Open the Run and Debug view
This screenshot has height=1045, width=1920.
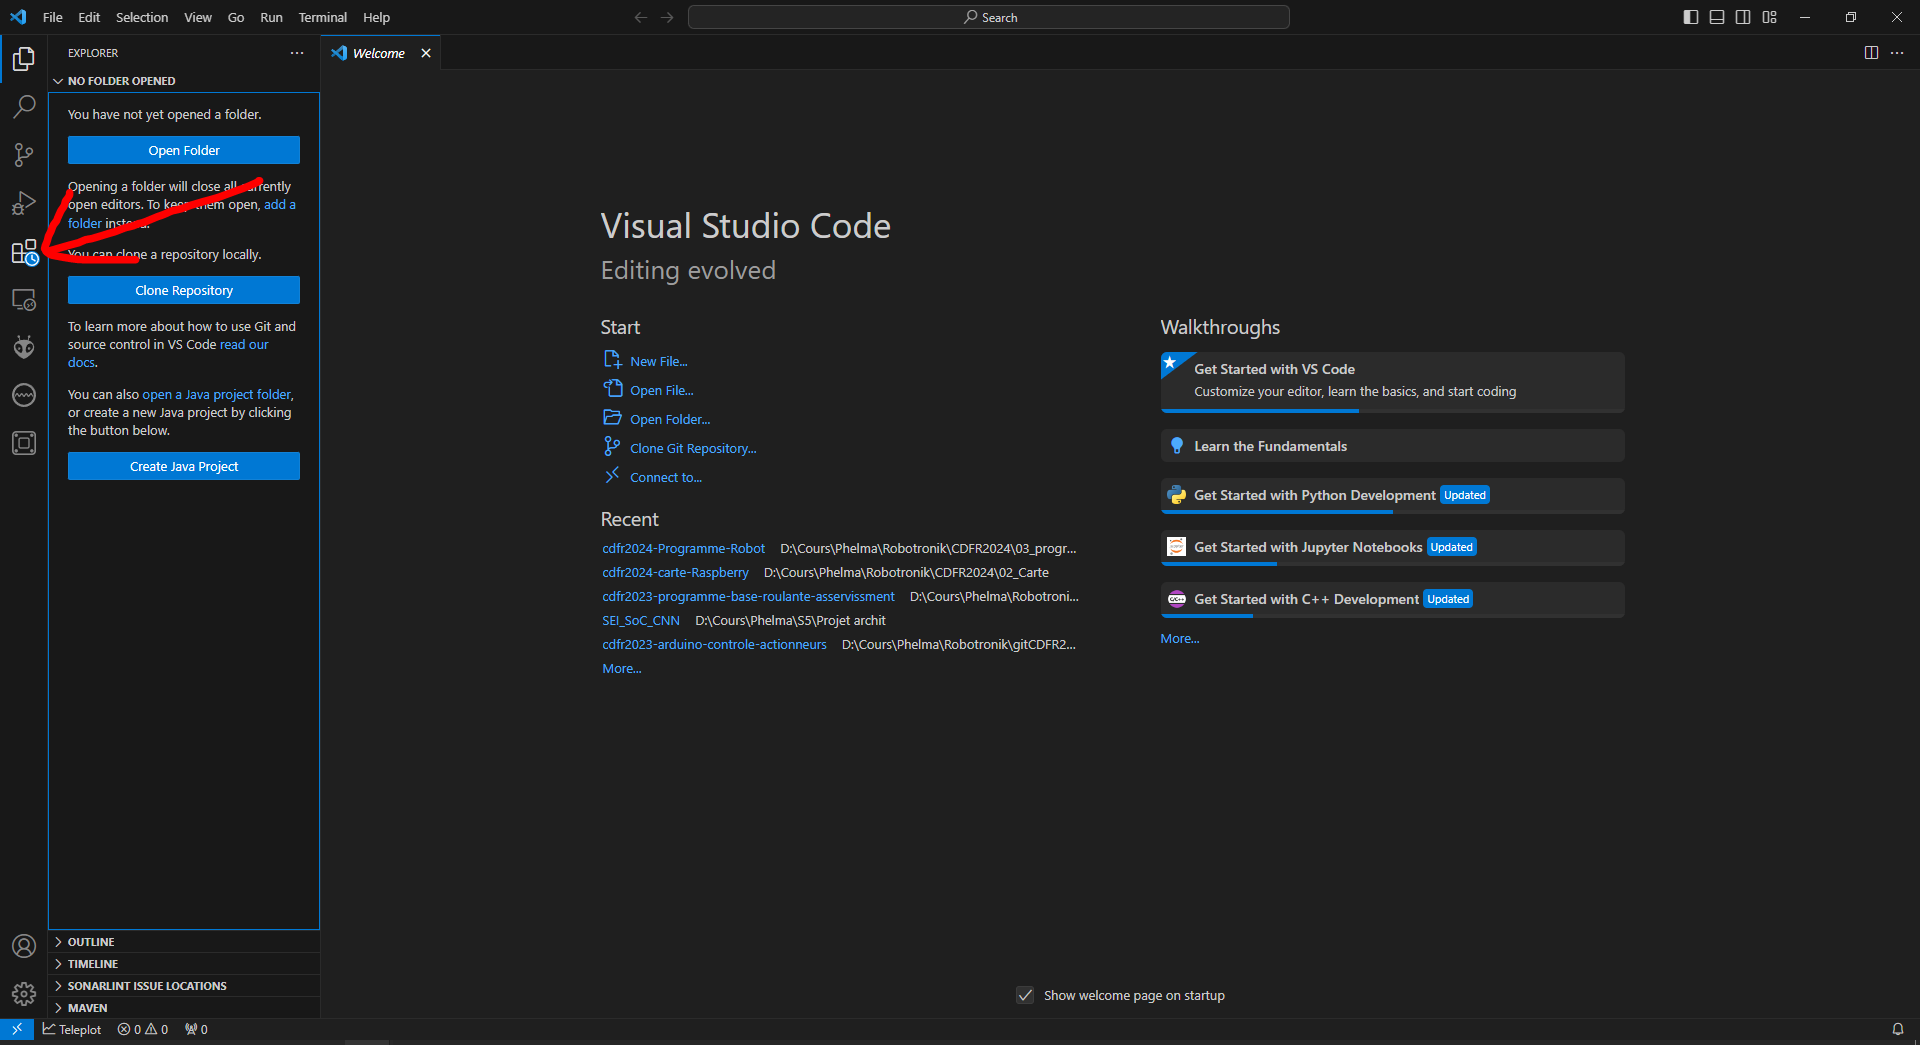(x=24, y=203)
